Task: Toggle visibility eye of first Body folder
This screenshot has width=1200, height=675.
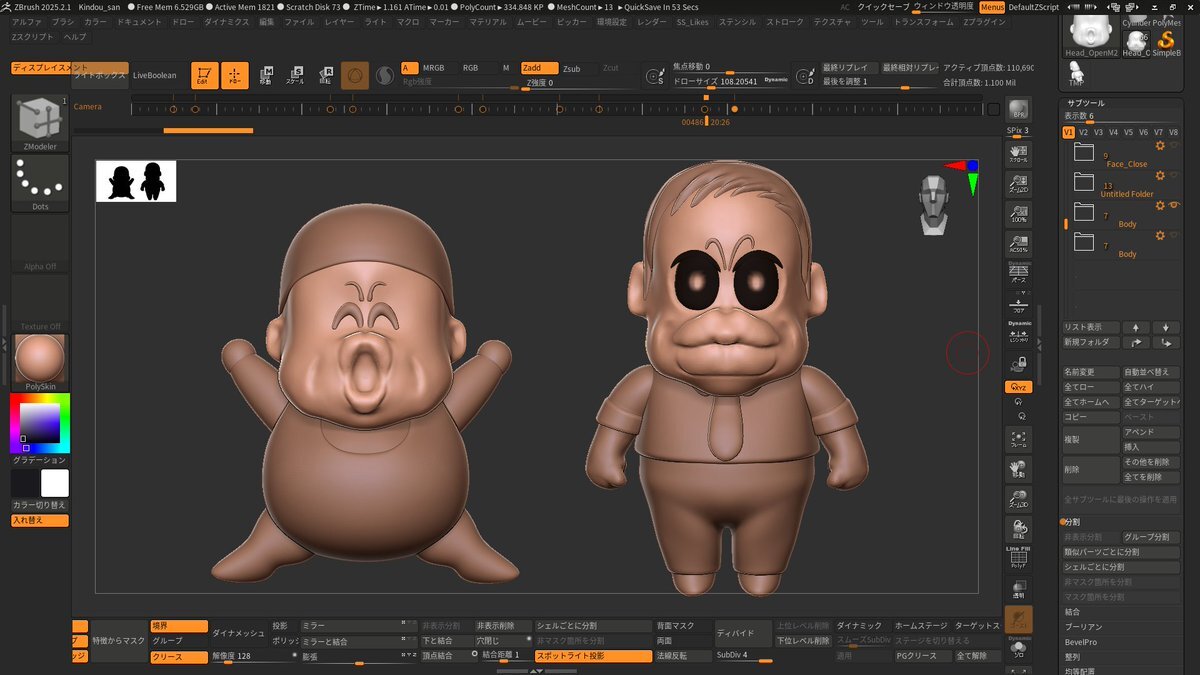Action: (1175, 205)
